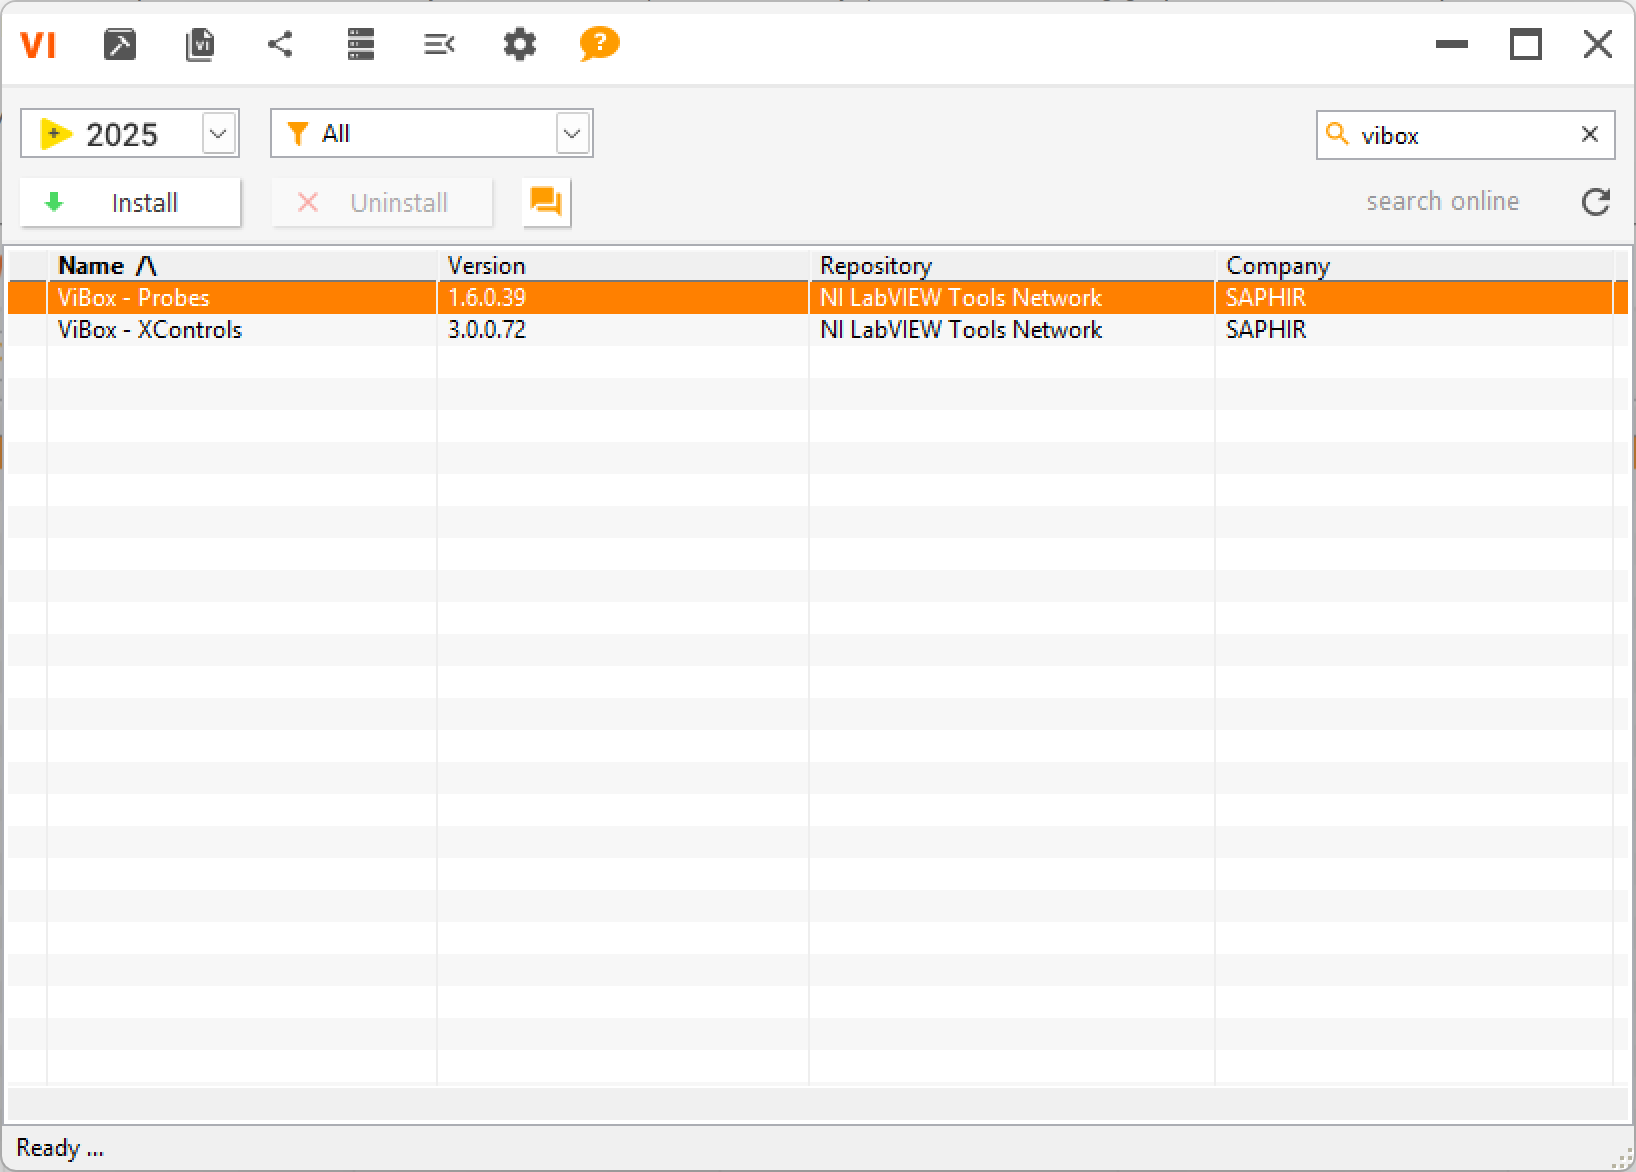Minimize the VIPM window
Screen dimensions: 1636x1172
click(x=1452, y=44)
